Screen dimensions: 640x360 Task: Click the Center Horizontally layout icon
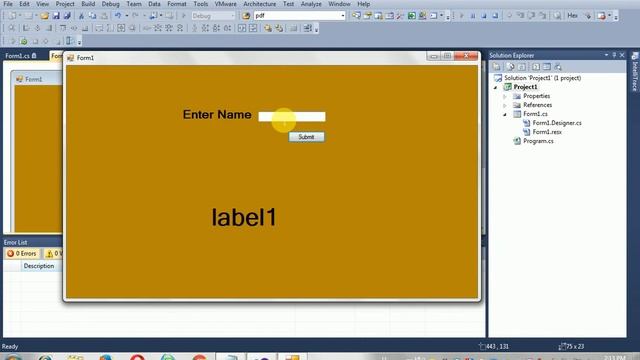[242, 28]
